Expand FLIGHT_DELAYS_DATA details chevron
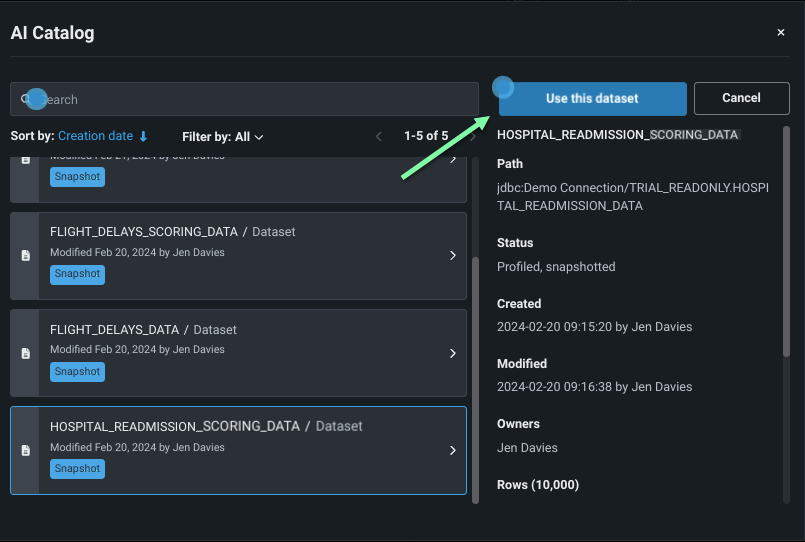 point(452,354)
